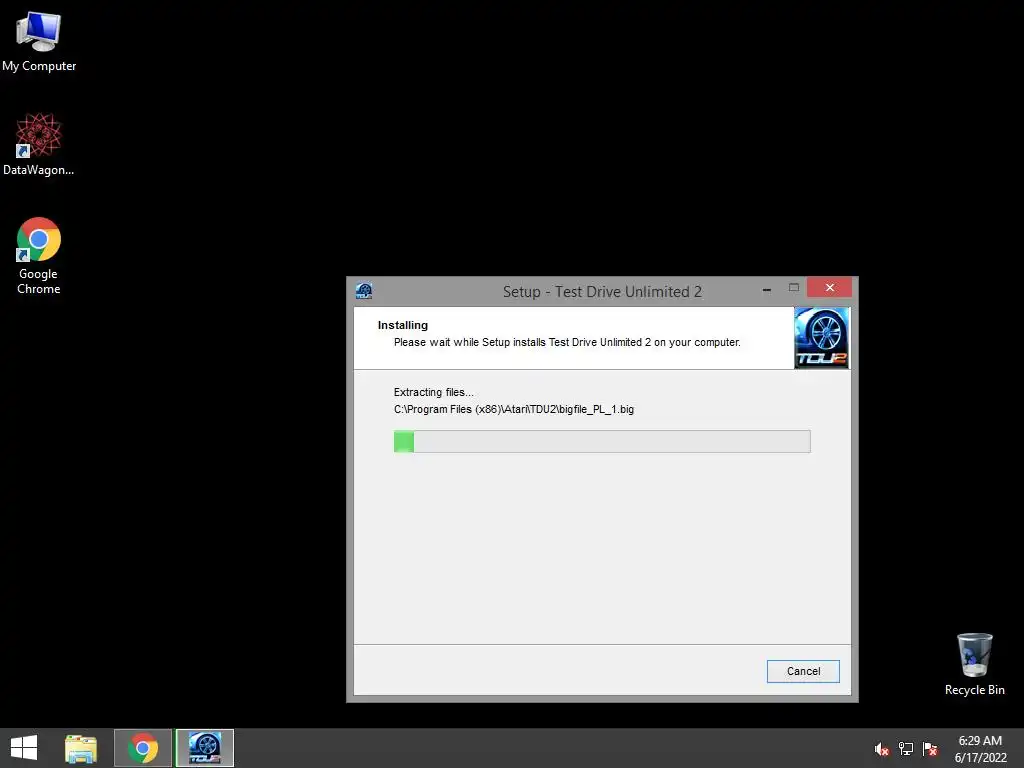Open the Windows Start button

click(x=24, y=748)
